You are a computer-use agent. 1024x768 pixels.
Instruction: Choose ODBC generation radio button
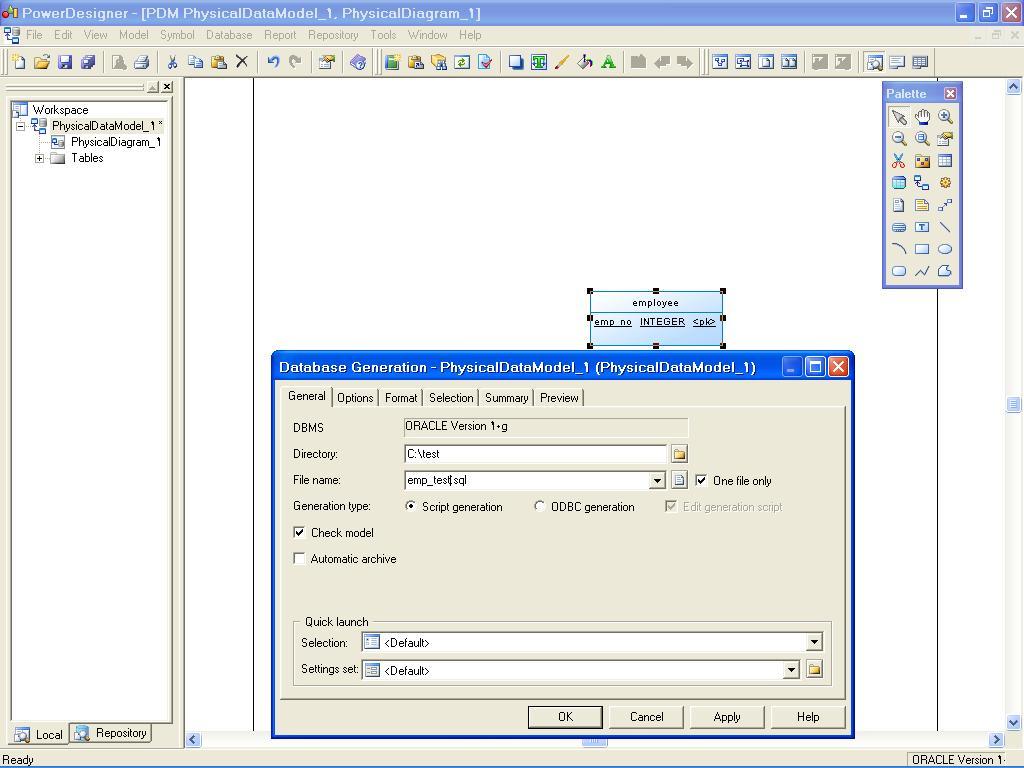click(540, 507)
